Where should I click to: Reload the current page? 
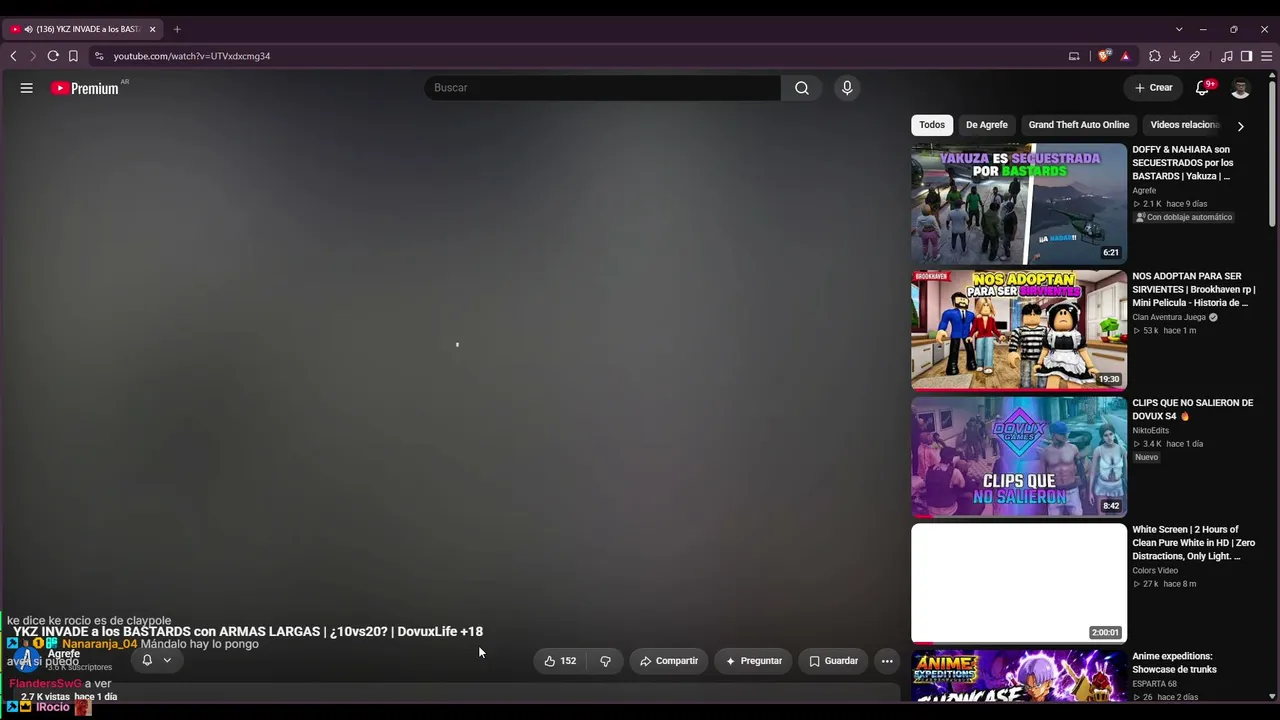[53, 56]
